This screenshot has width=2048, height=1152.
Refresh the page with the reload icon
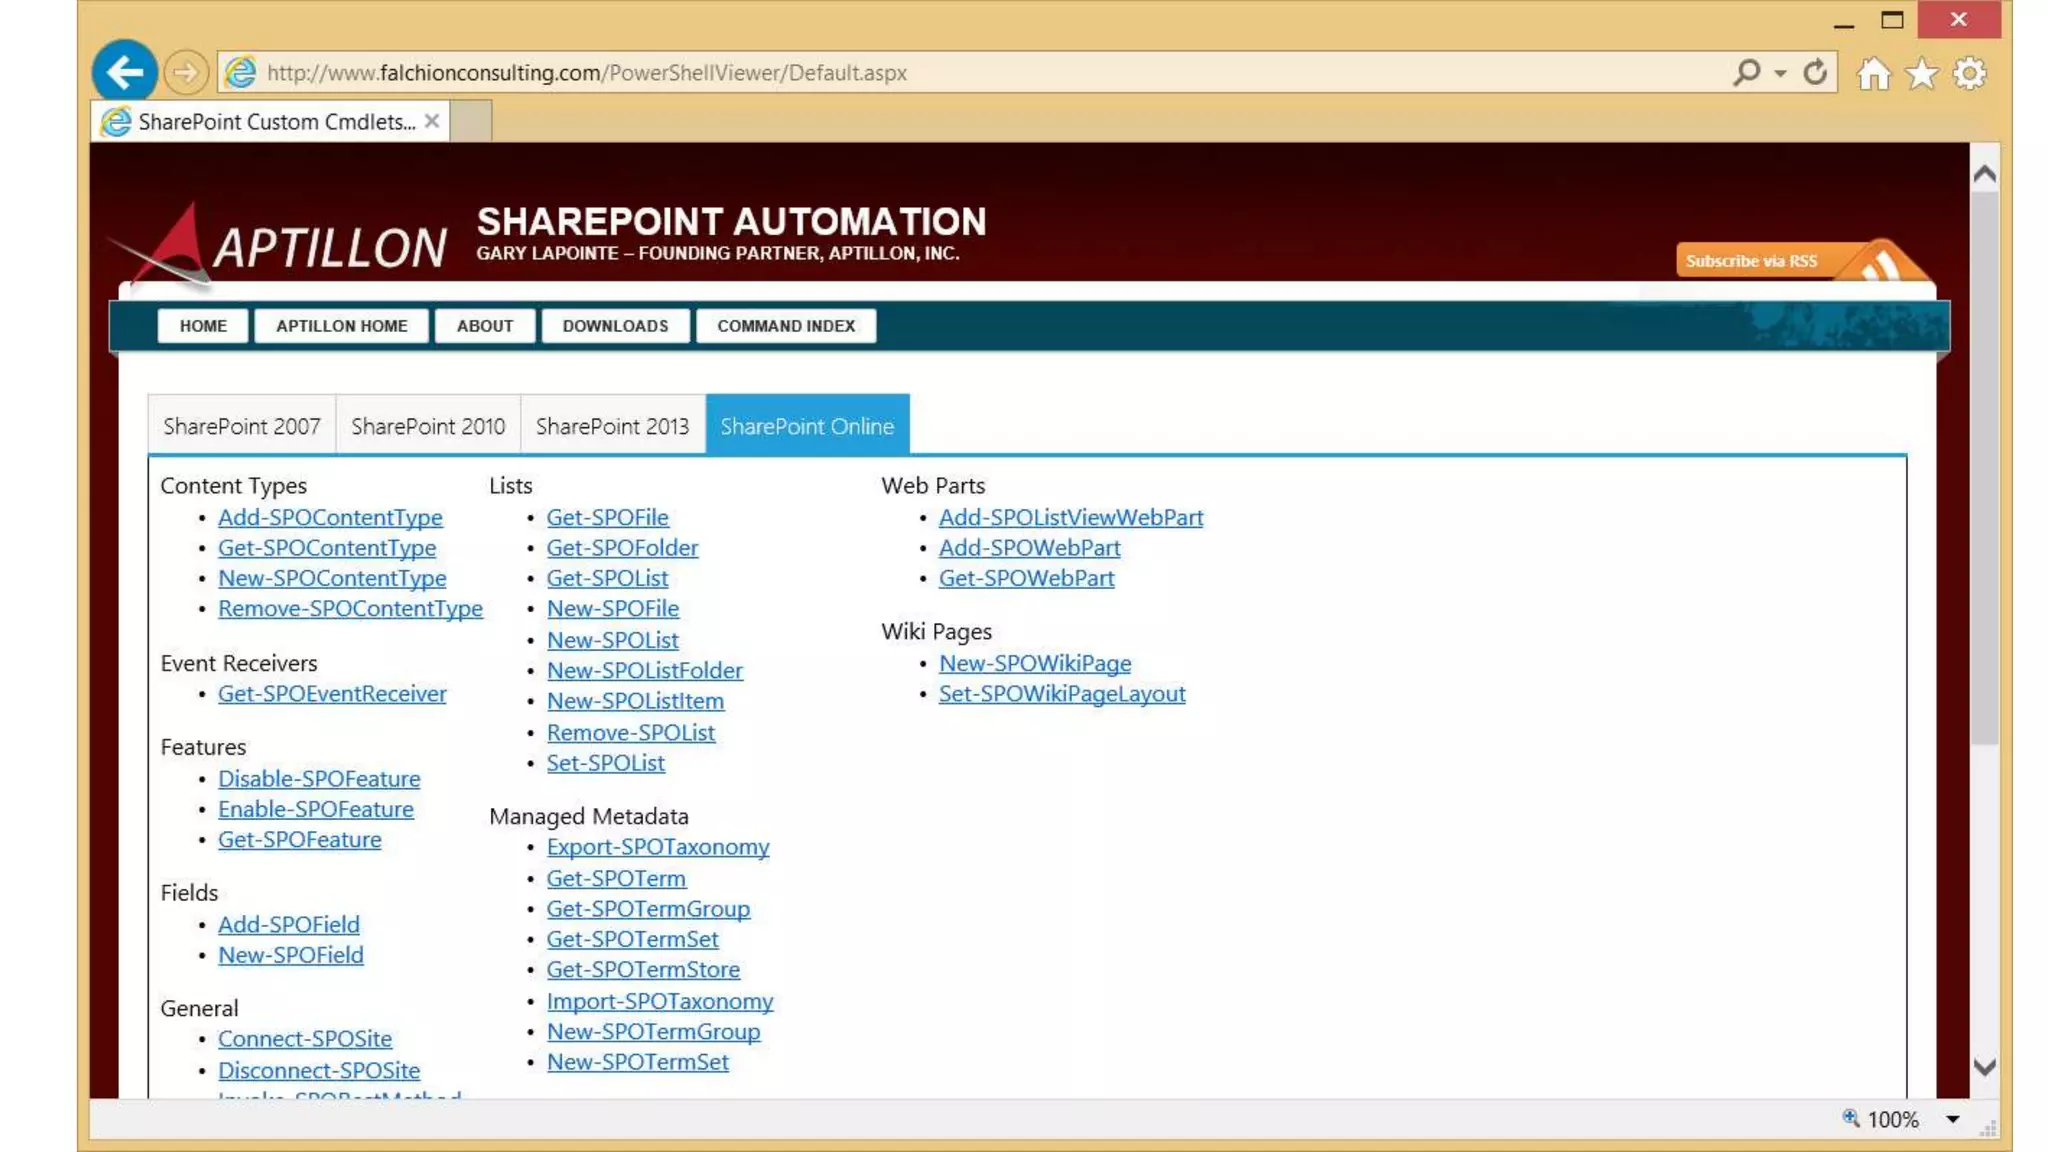(1815, 72)
